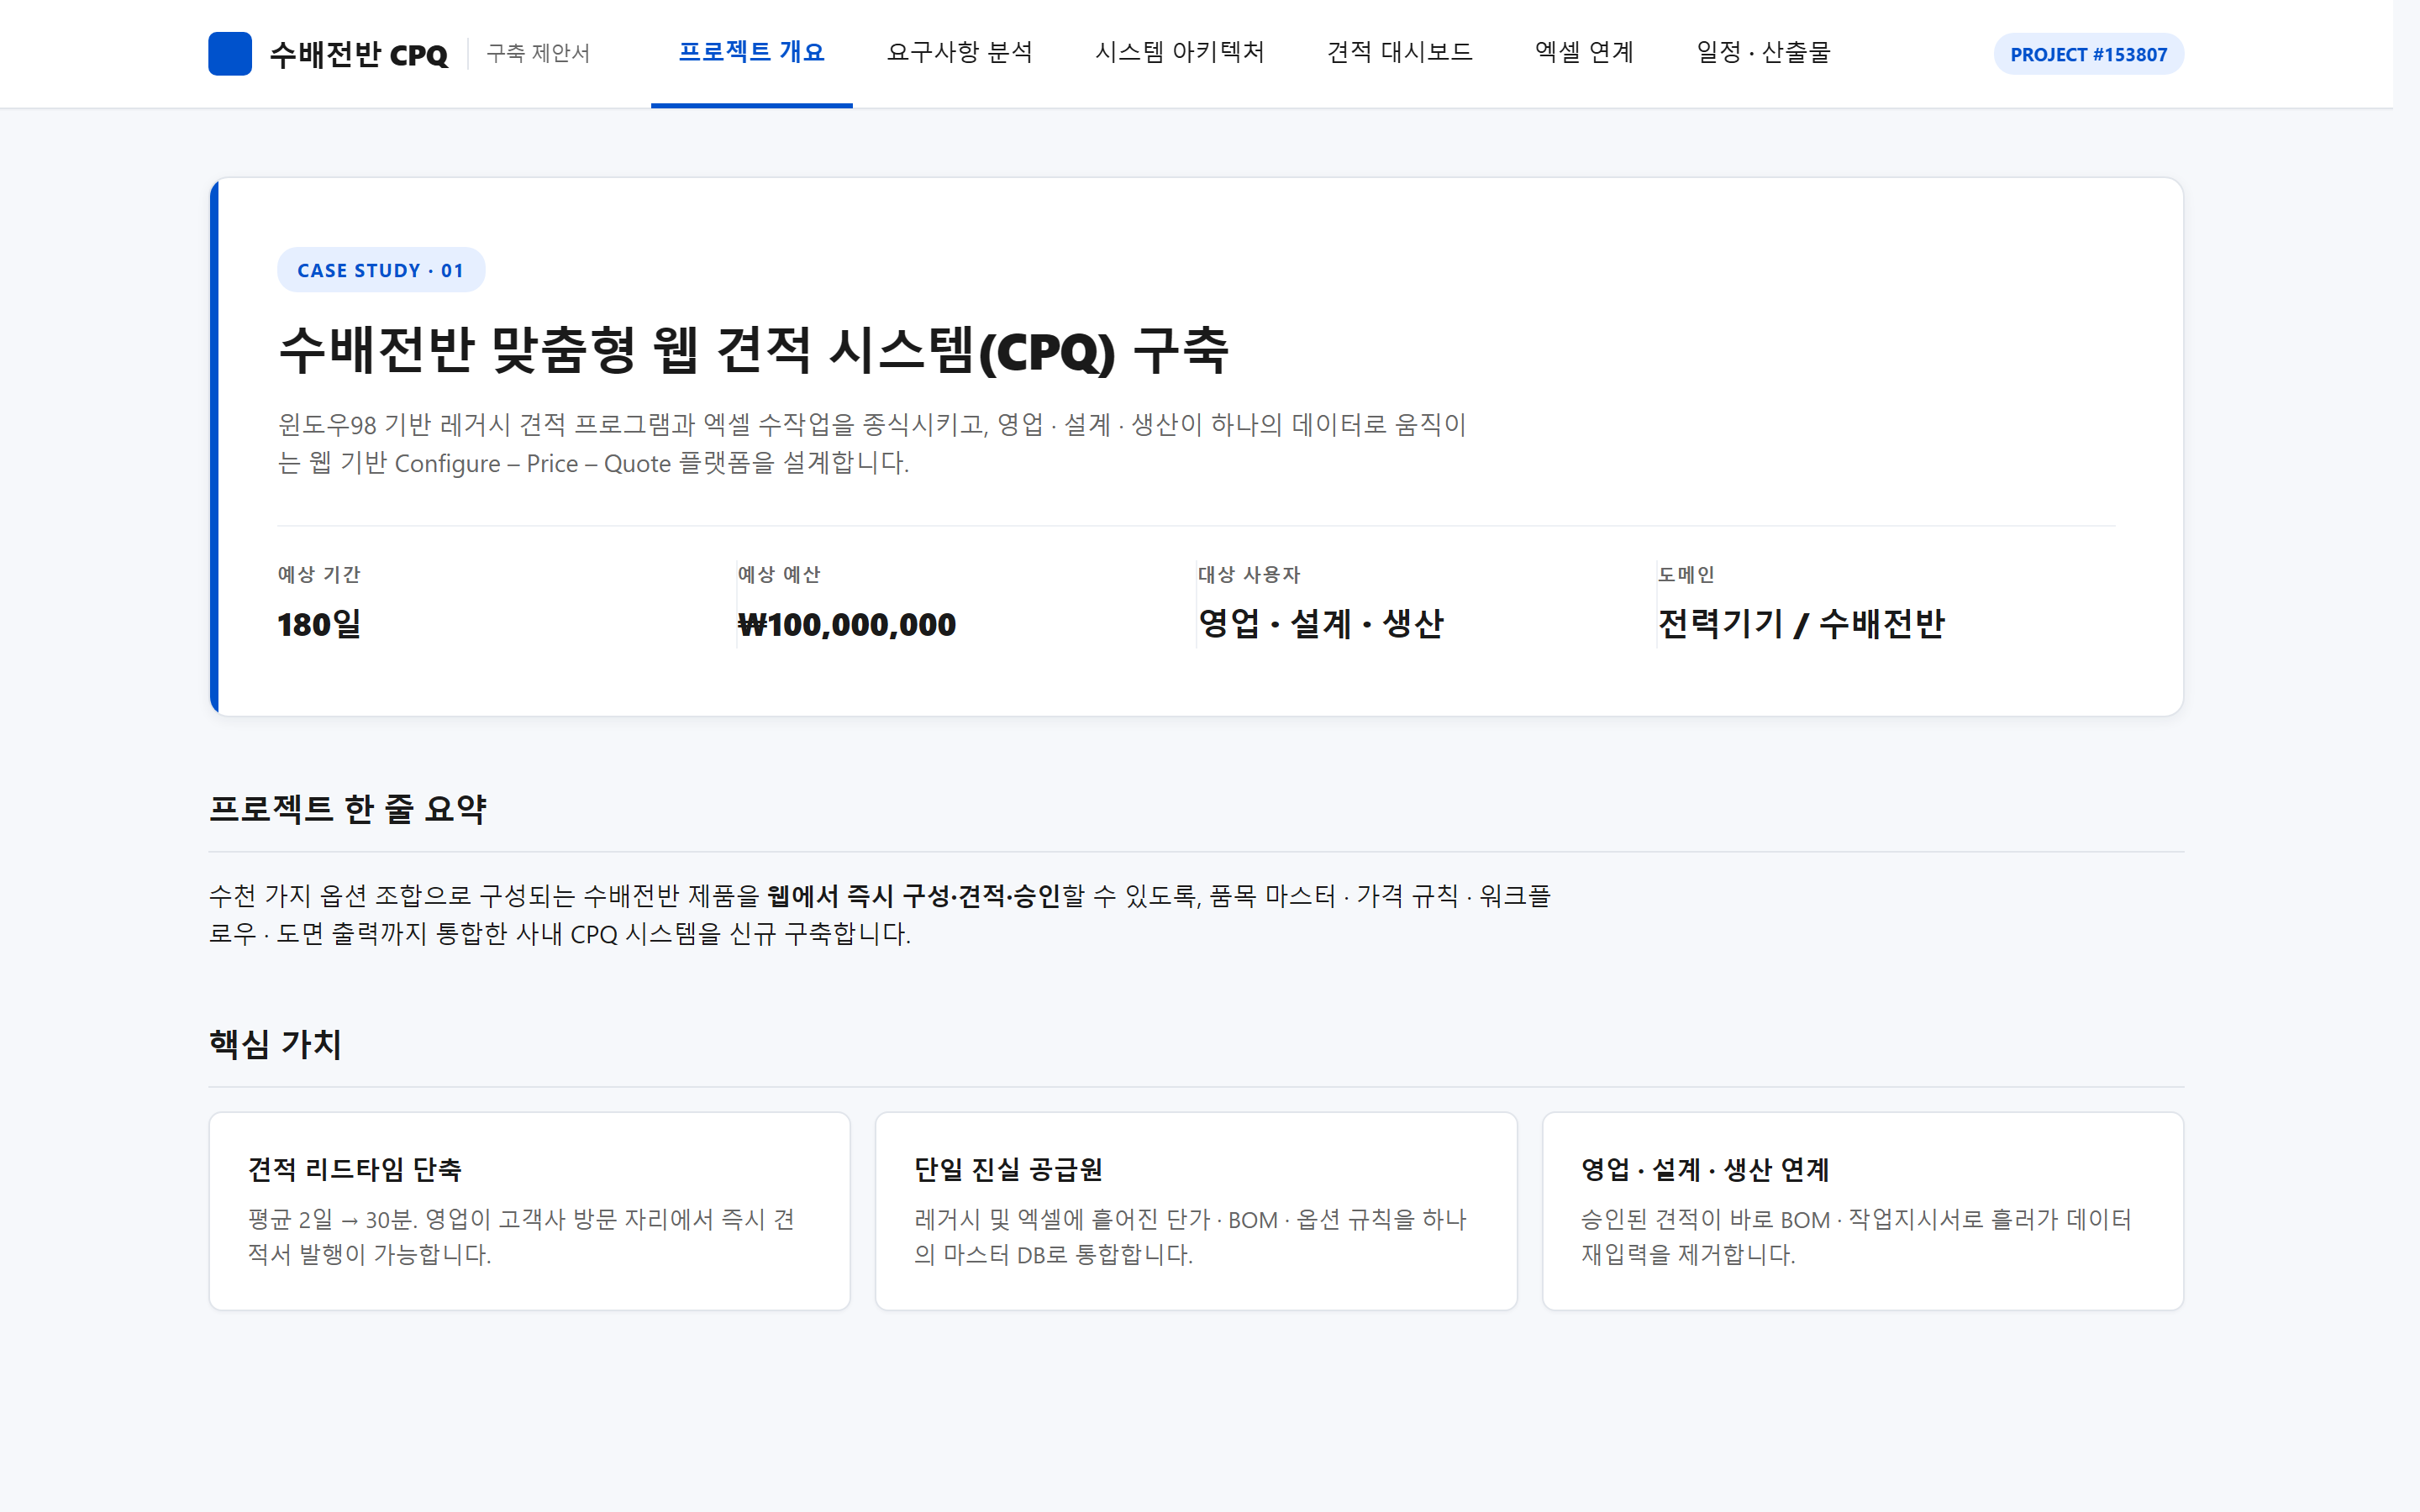
Task: Select the main headline 수배전반 맞춤형 웹 견적 시스템(CPQ) 구축
Action: point(753,350)
